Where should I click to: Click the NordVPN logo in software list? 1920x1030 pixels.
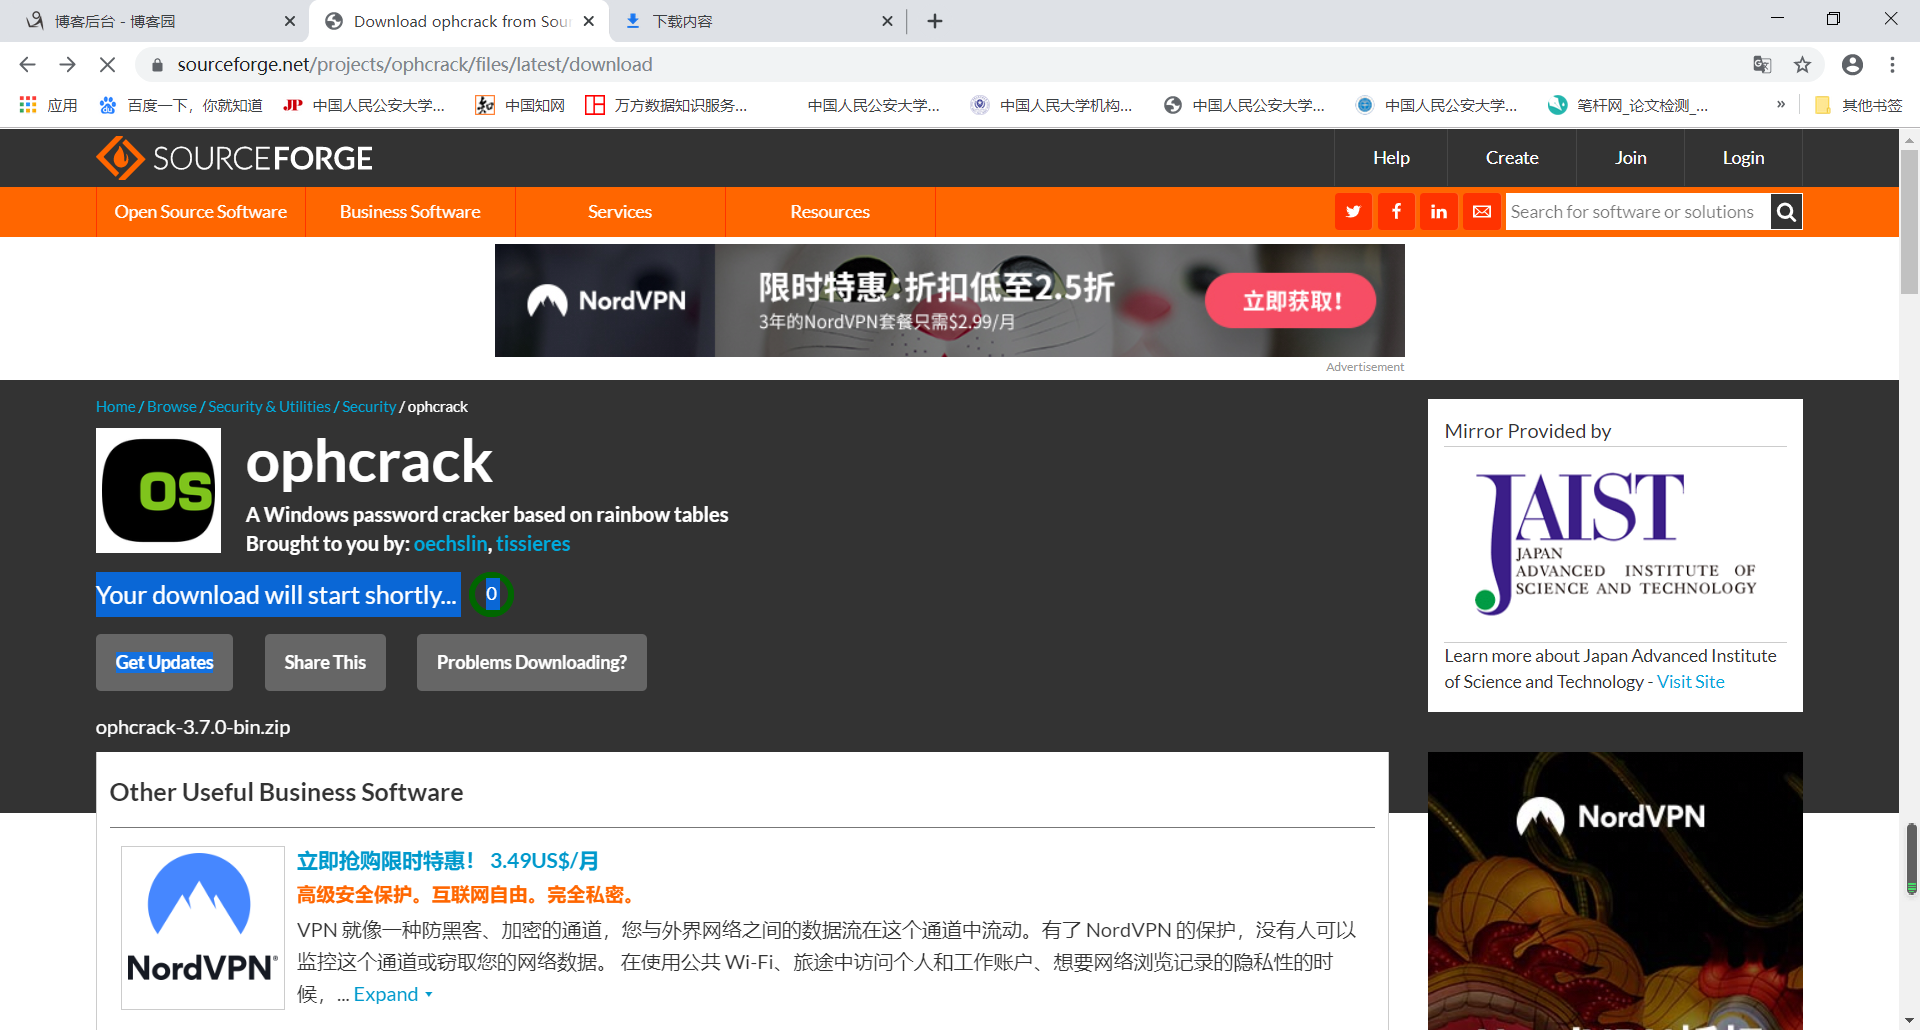[202, 927]
